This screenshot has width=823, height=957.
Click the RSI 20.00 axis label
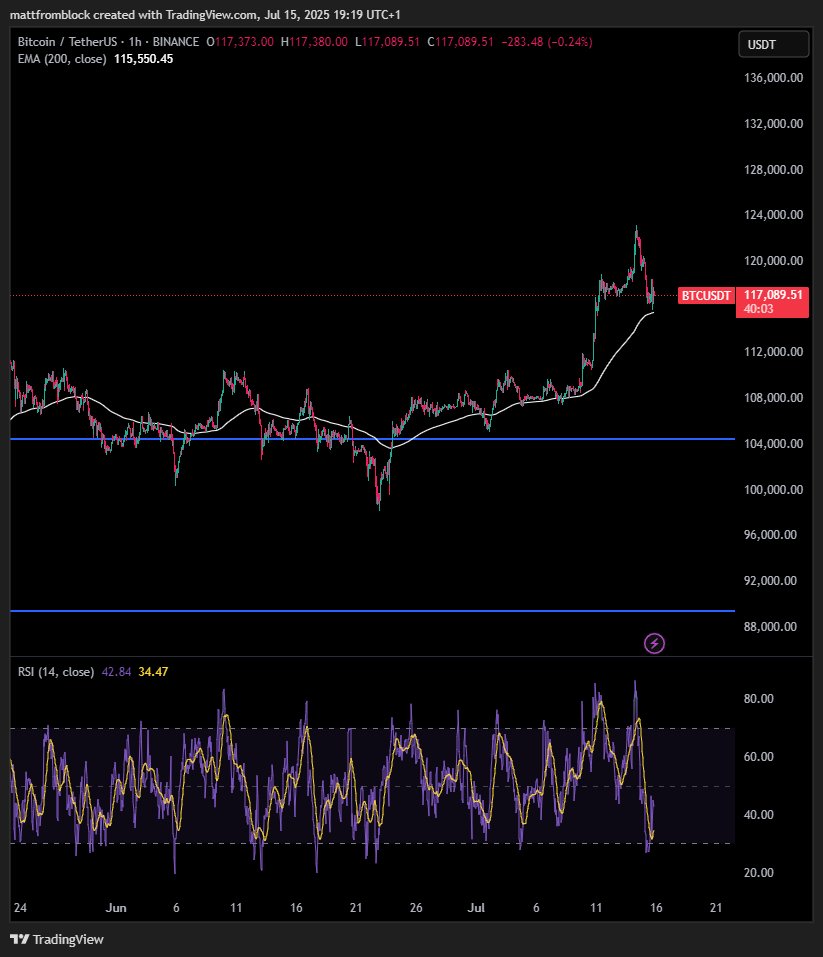tap(758, 873)
